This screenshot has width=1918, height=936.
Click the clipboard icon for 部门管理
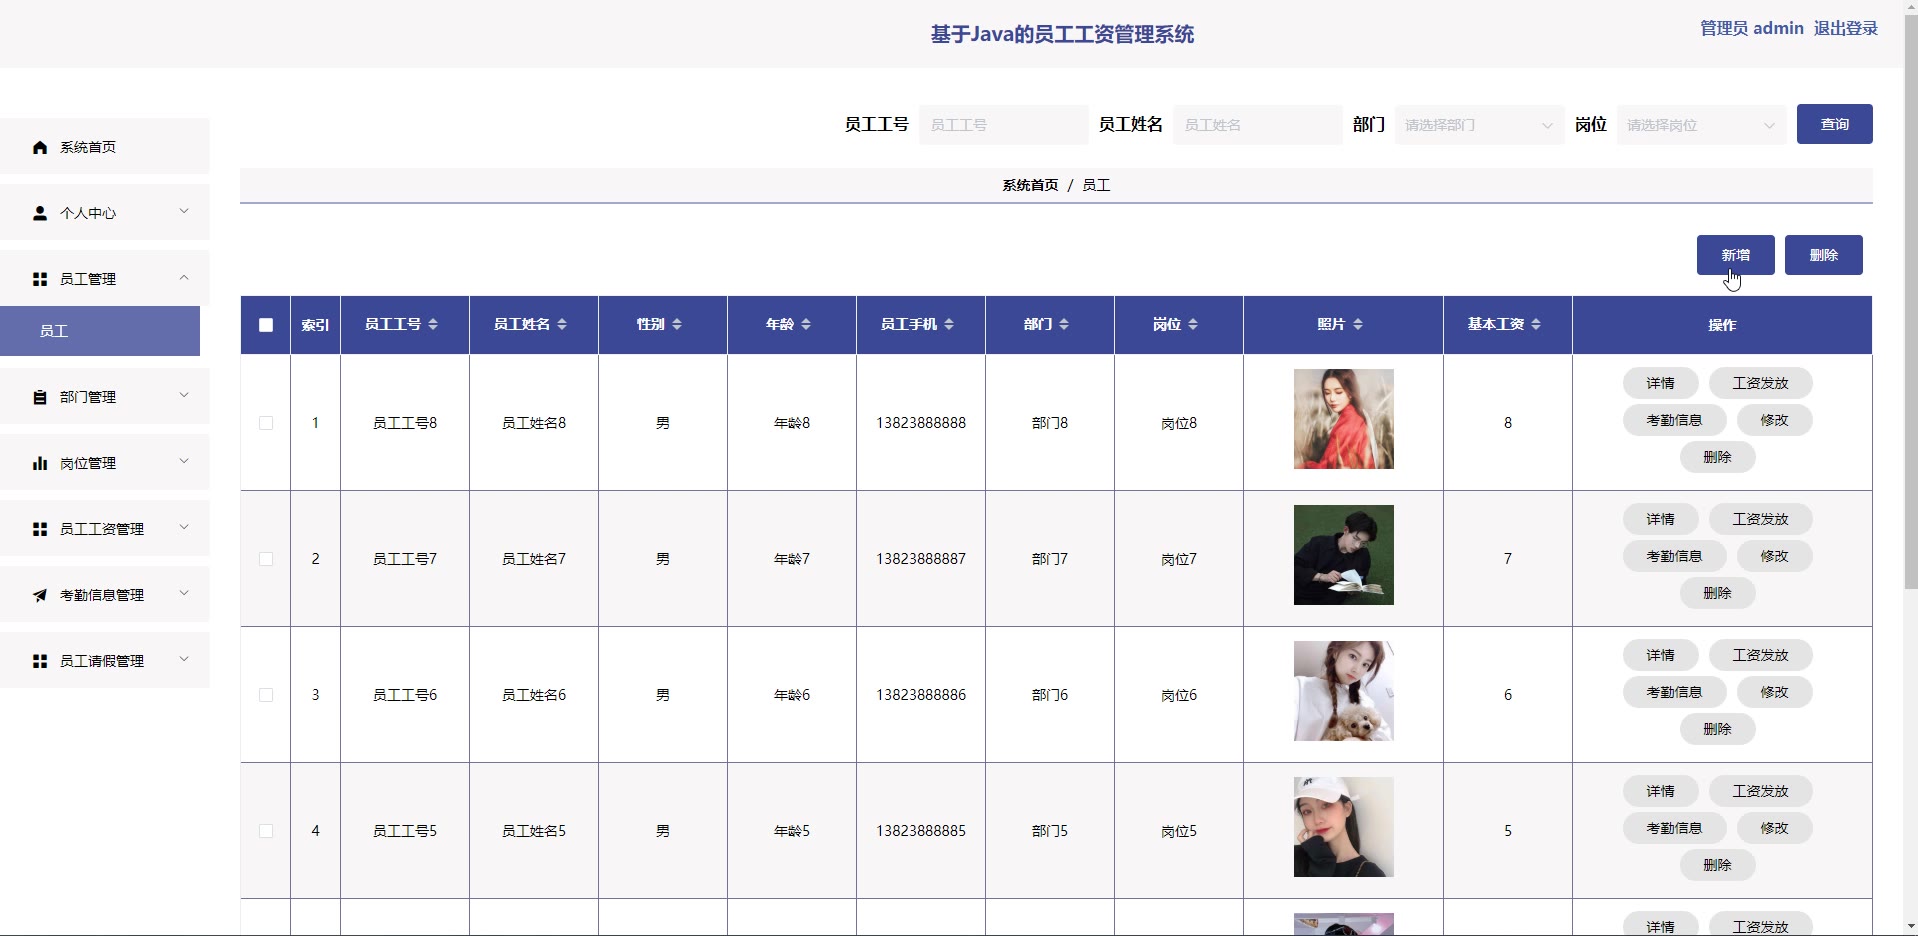40,397
